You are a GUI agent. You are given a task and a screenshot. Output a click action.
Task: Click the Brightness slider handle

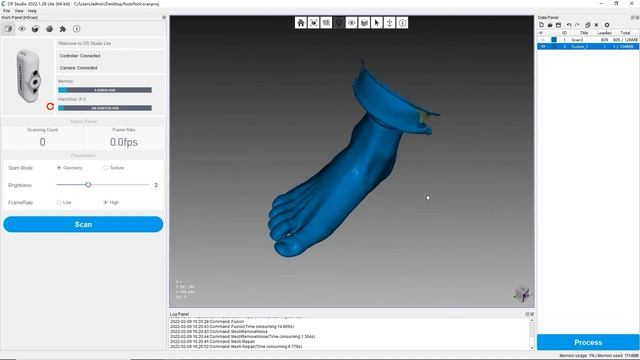pos(88,185)
